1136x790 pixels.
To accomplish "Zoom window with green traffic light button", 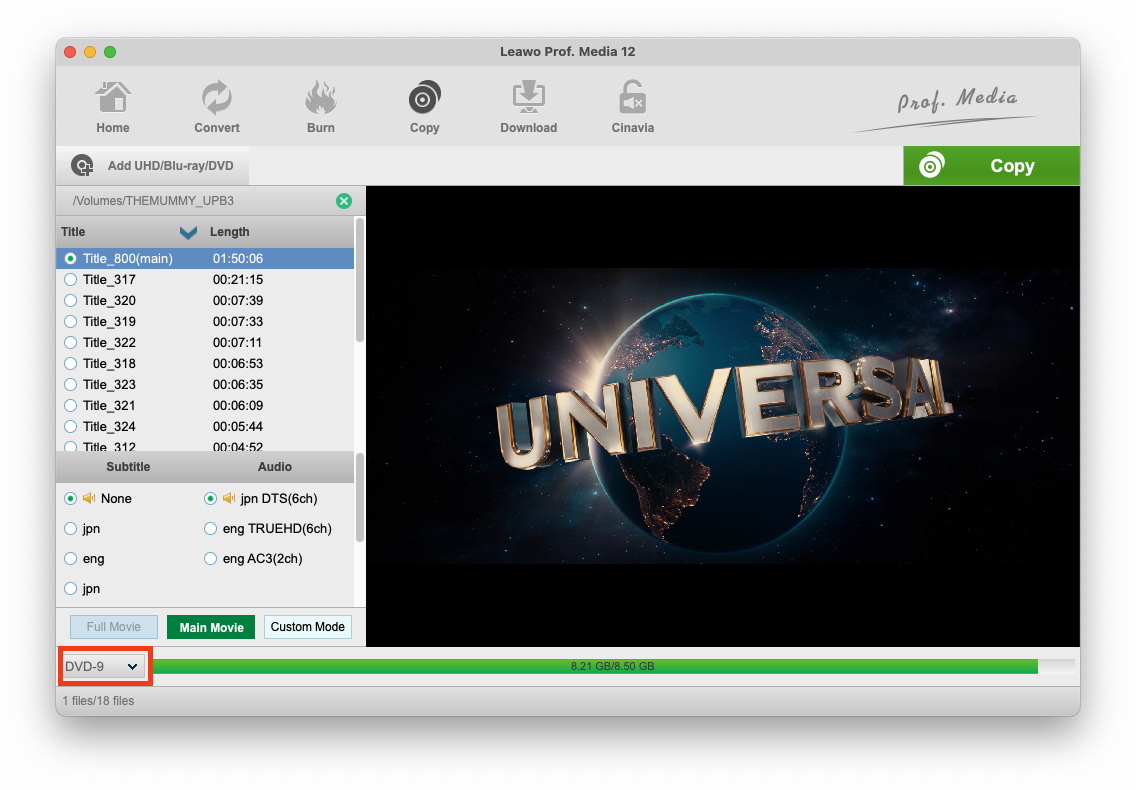I will click(110, 52).
